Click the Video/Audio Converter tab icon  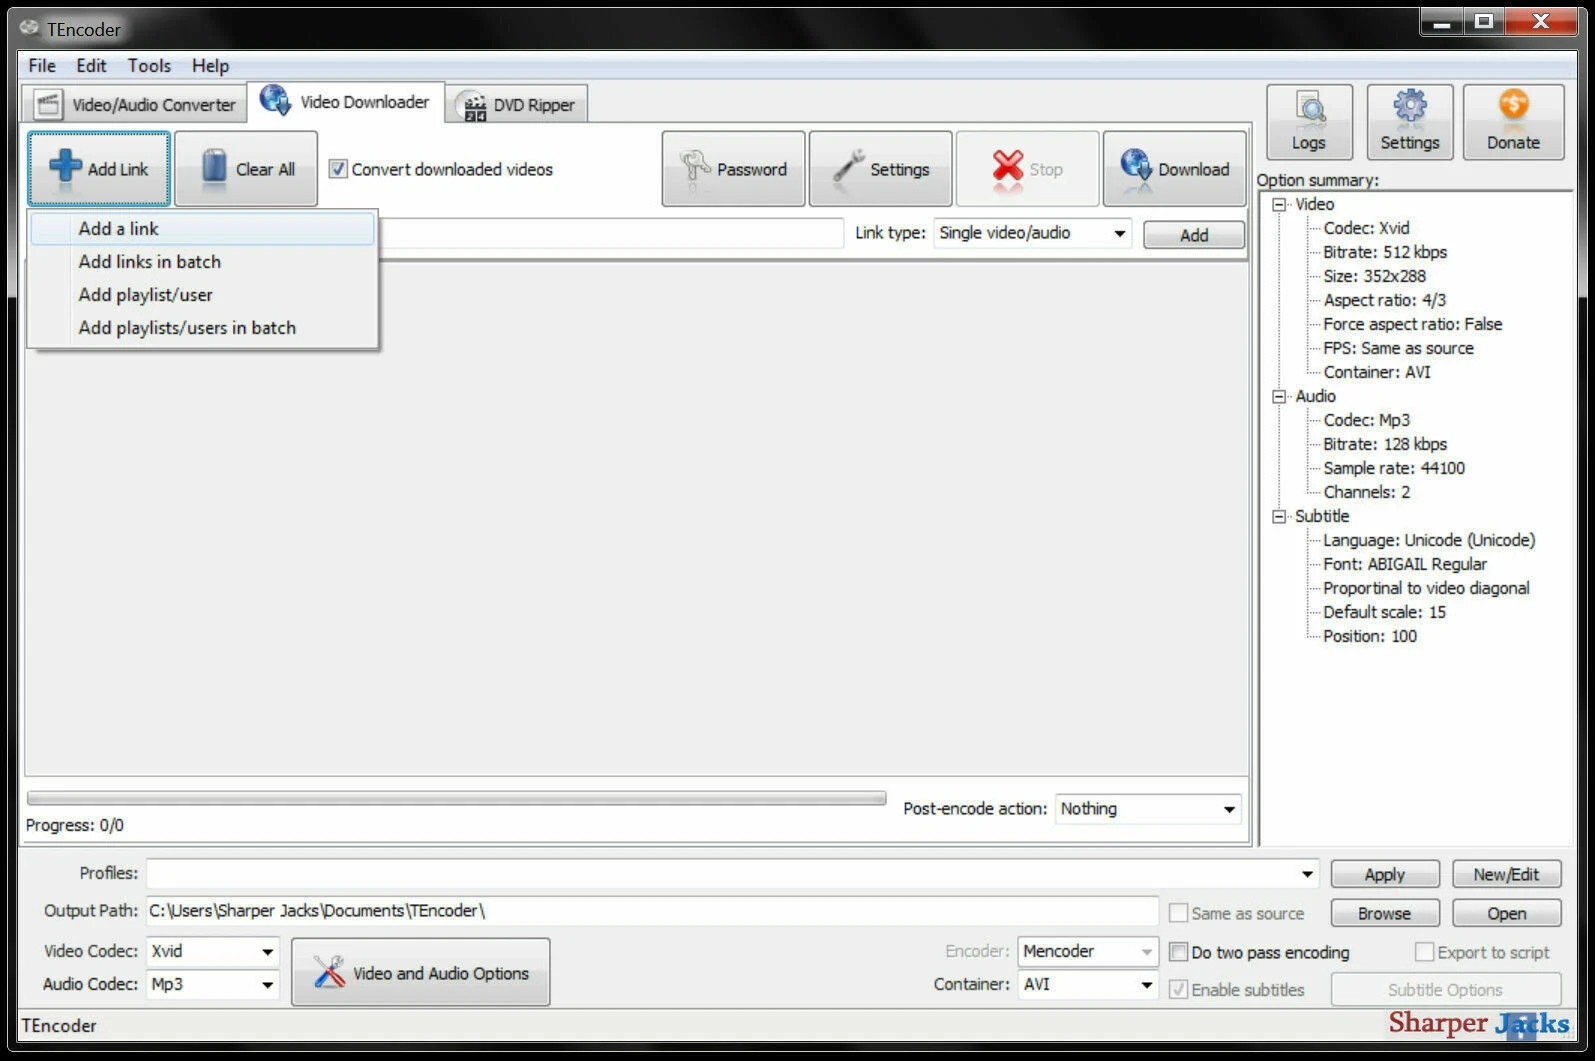(48, 104)
